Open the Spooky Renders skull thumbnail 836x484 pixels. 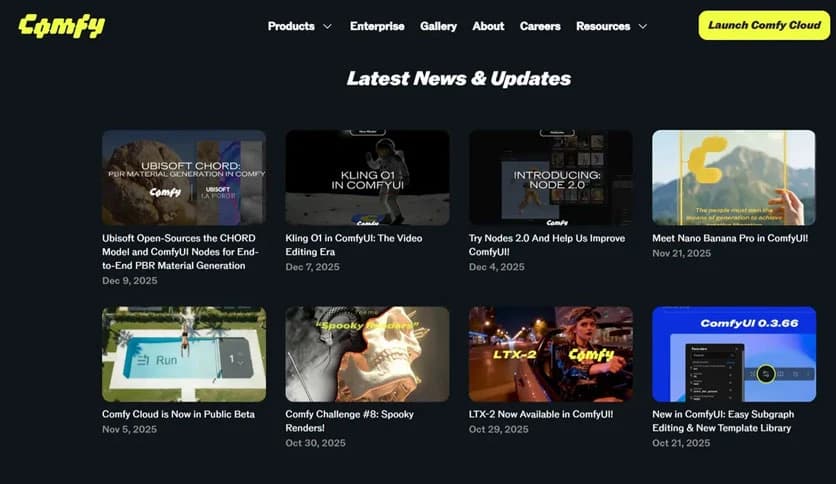click(367, 354)
